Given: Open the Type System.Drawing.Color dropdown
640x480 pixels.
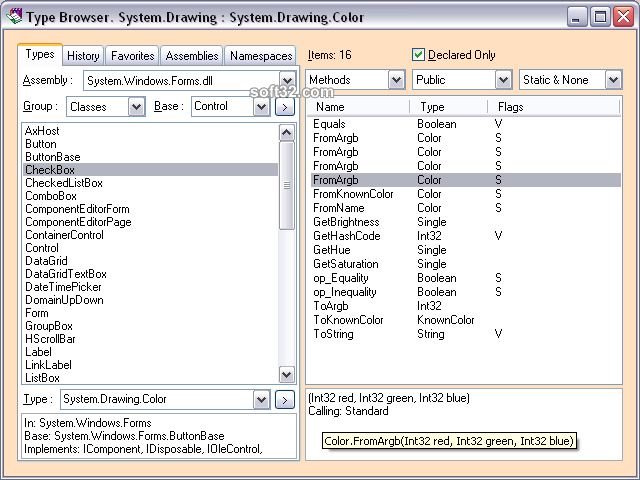Looking at the screenshot, I should (x=261, y=400).
